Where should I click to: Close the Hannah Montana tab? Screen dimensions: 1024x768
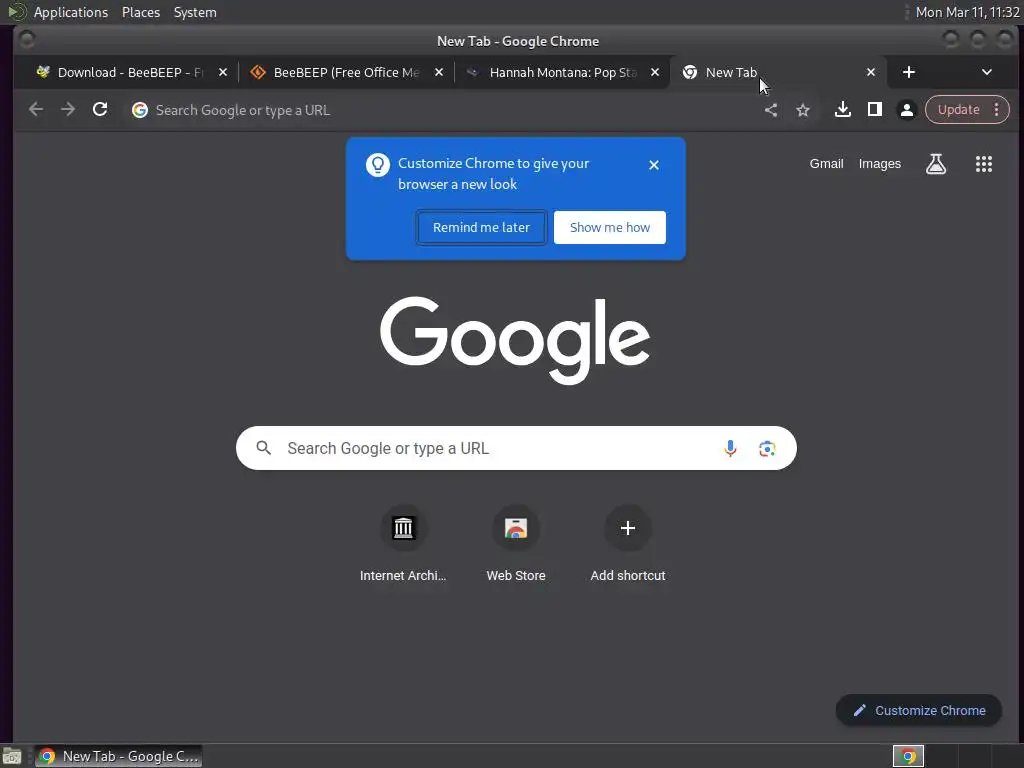[655, 72]
